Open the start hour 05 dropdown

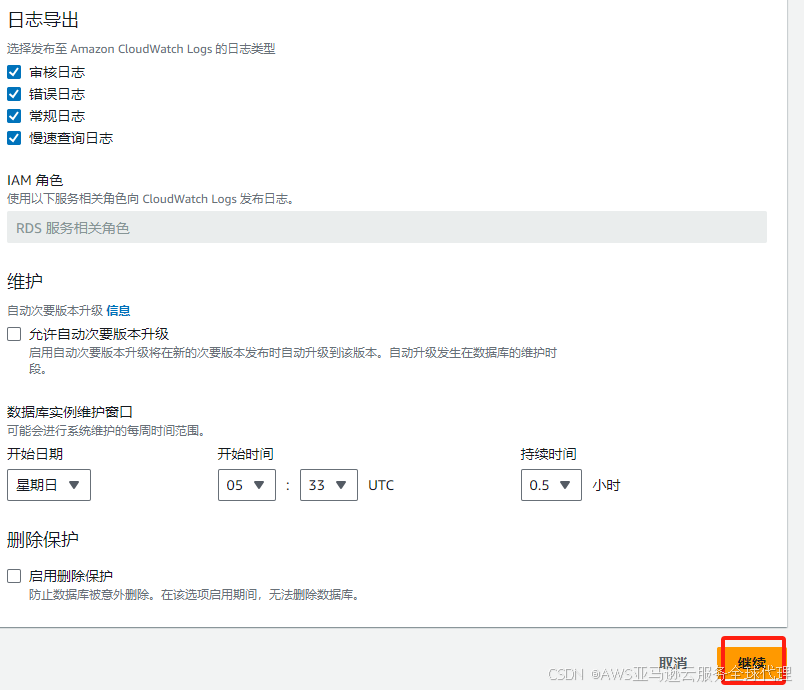click(x=247, y=485)
